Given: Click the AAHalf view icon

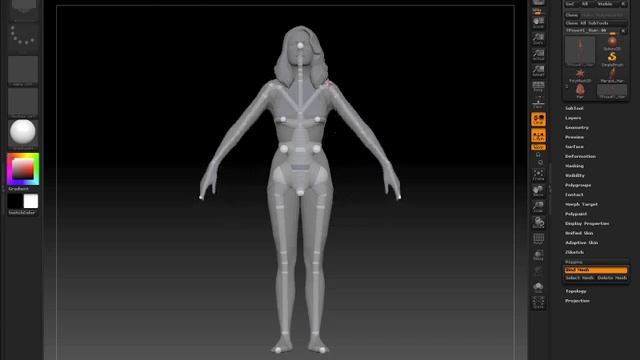Looking at the screenshot, I should point(538,70).
